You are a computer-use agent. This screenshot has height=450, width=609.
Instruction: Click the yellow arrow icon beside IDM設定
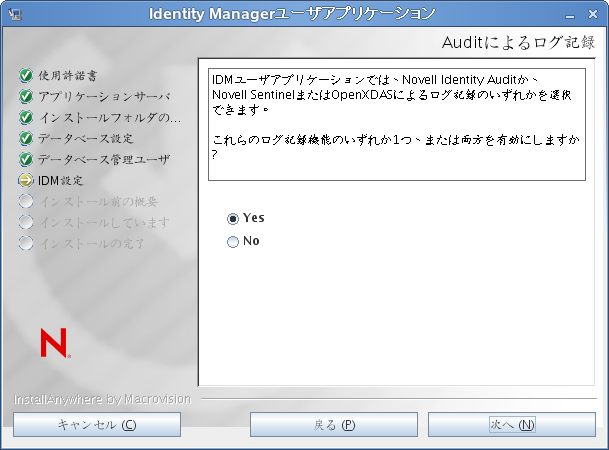26,180
